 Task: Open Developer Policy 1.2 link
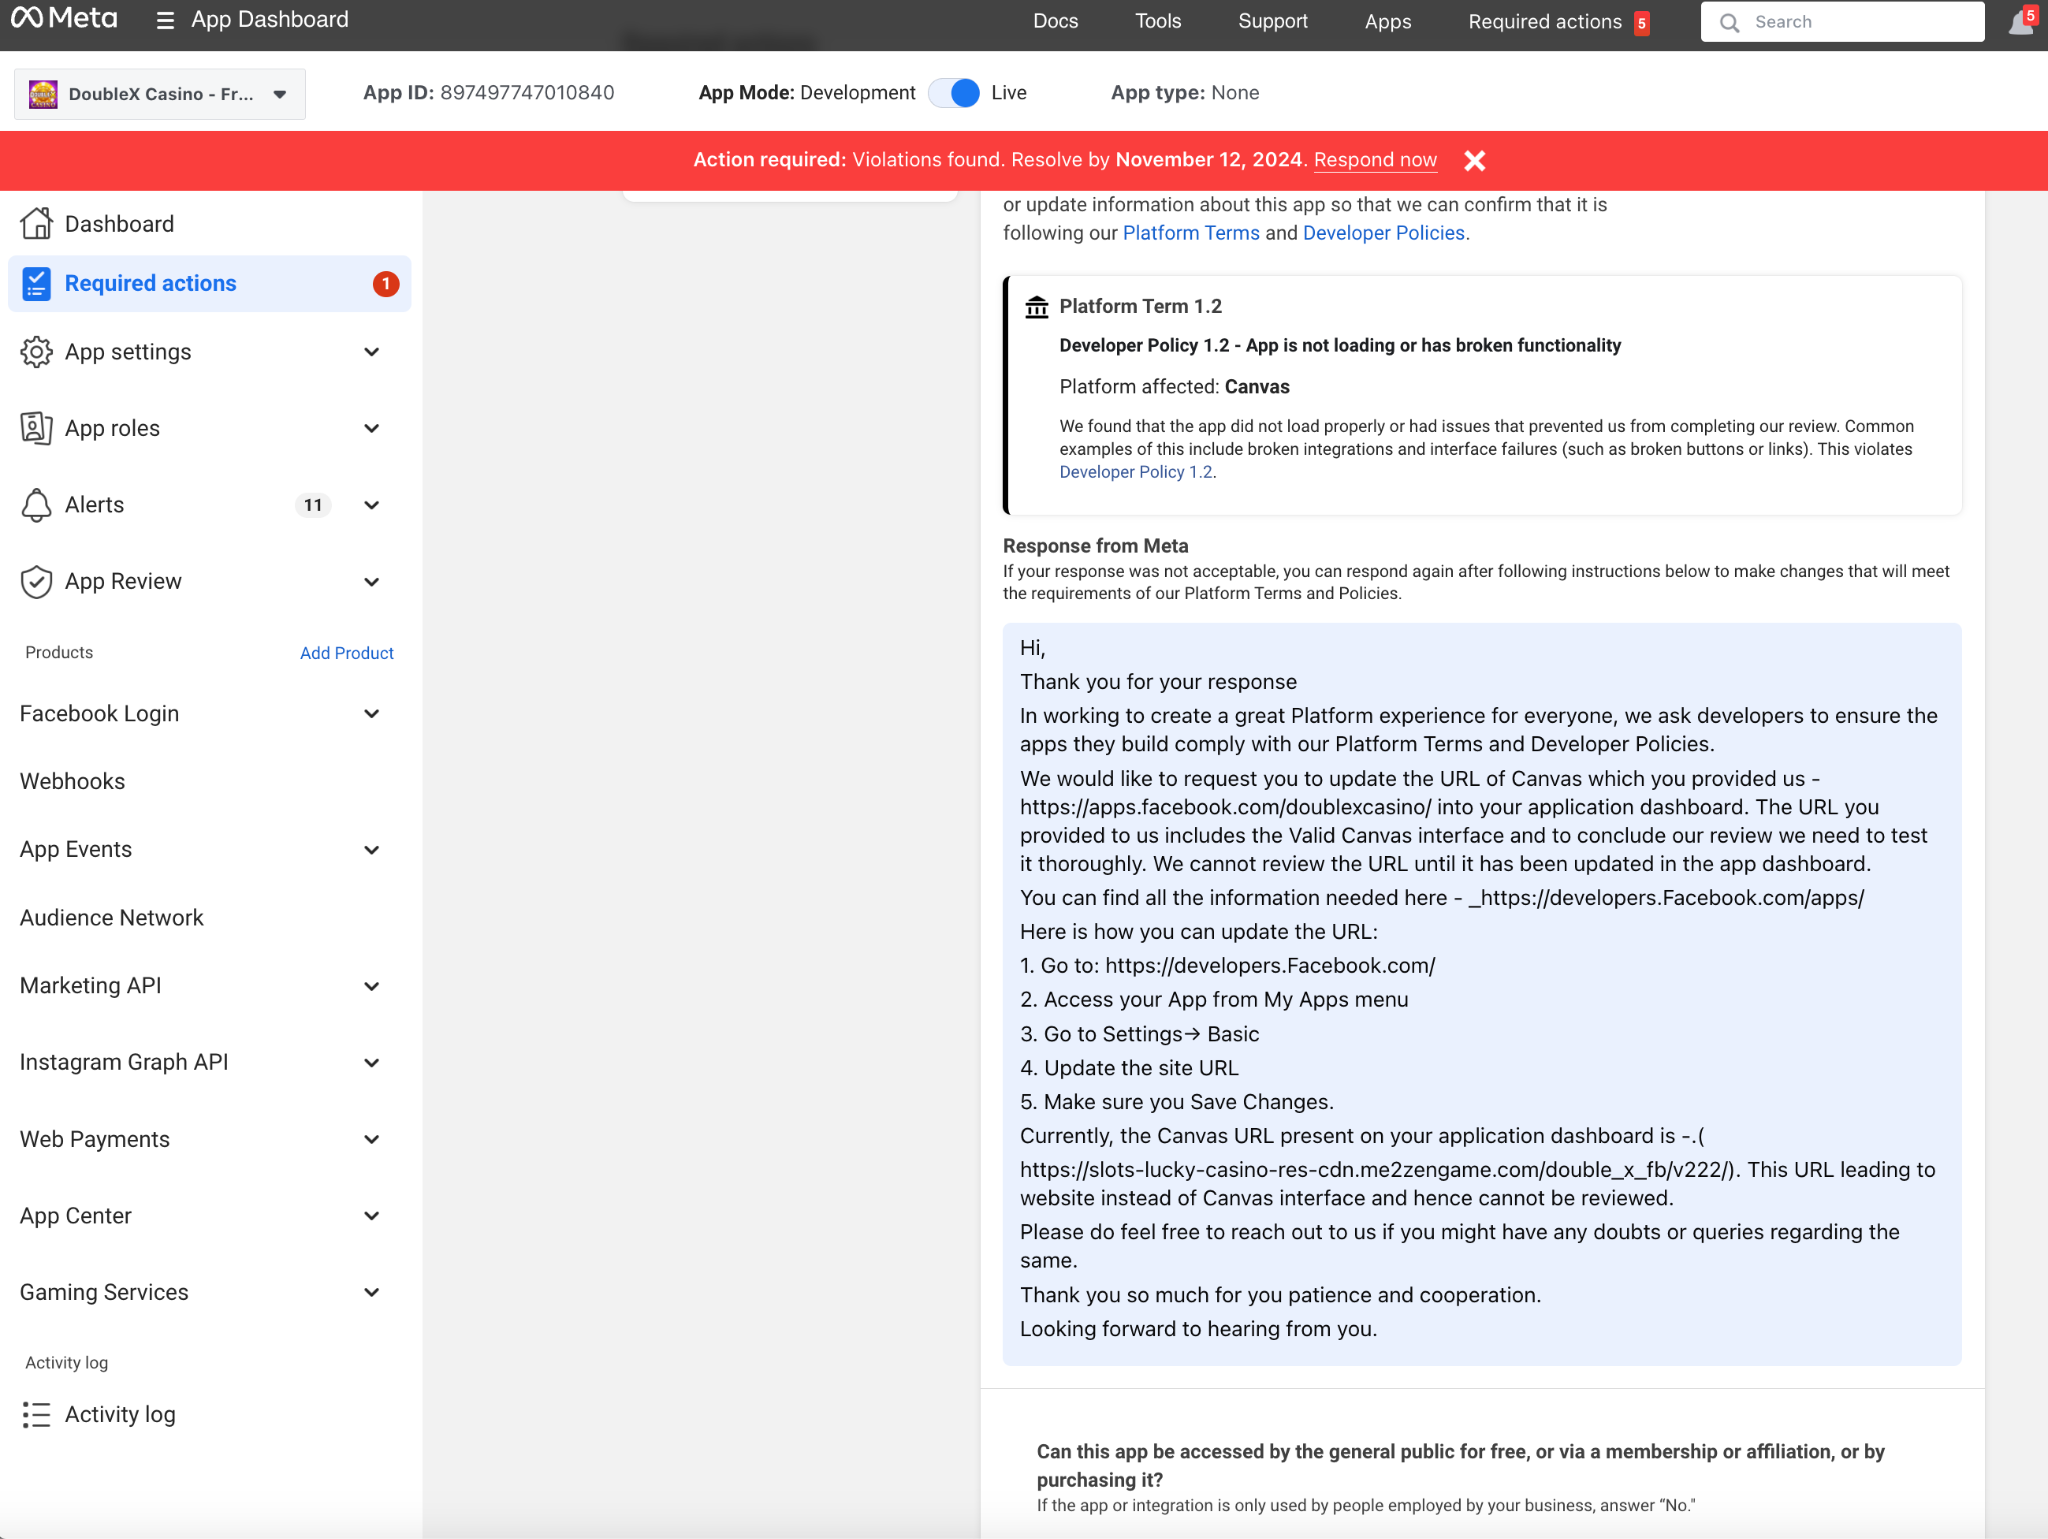(1135, 472)
